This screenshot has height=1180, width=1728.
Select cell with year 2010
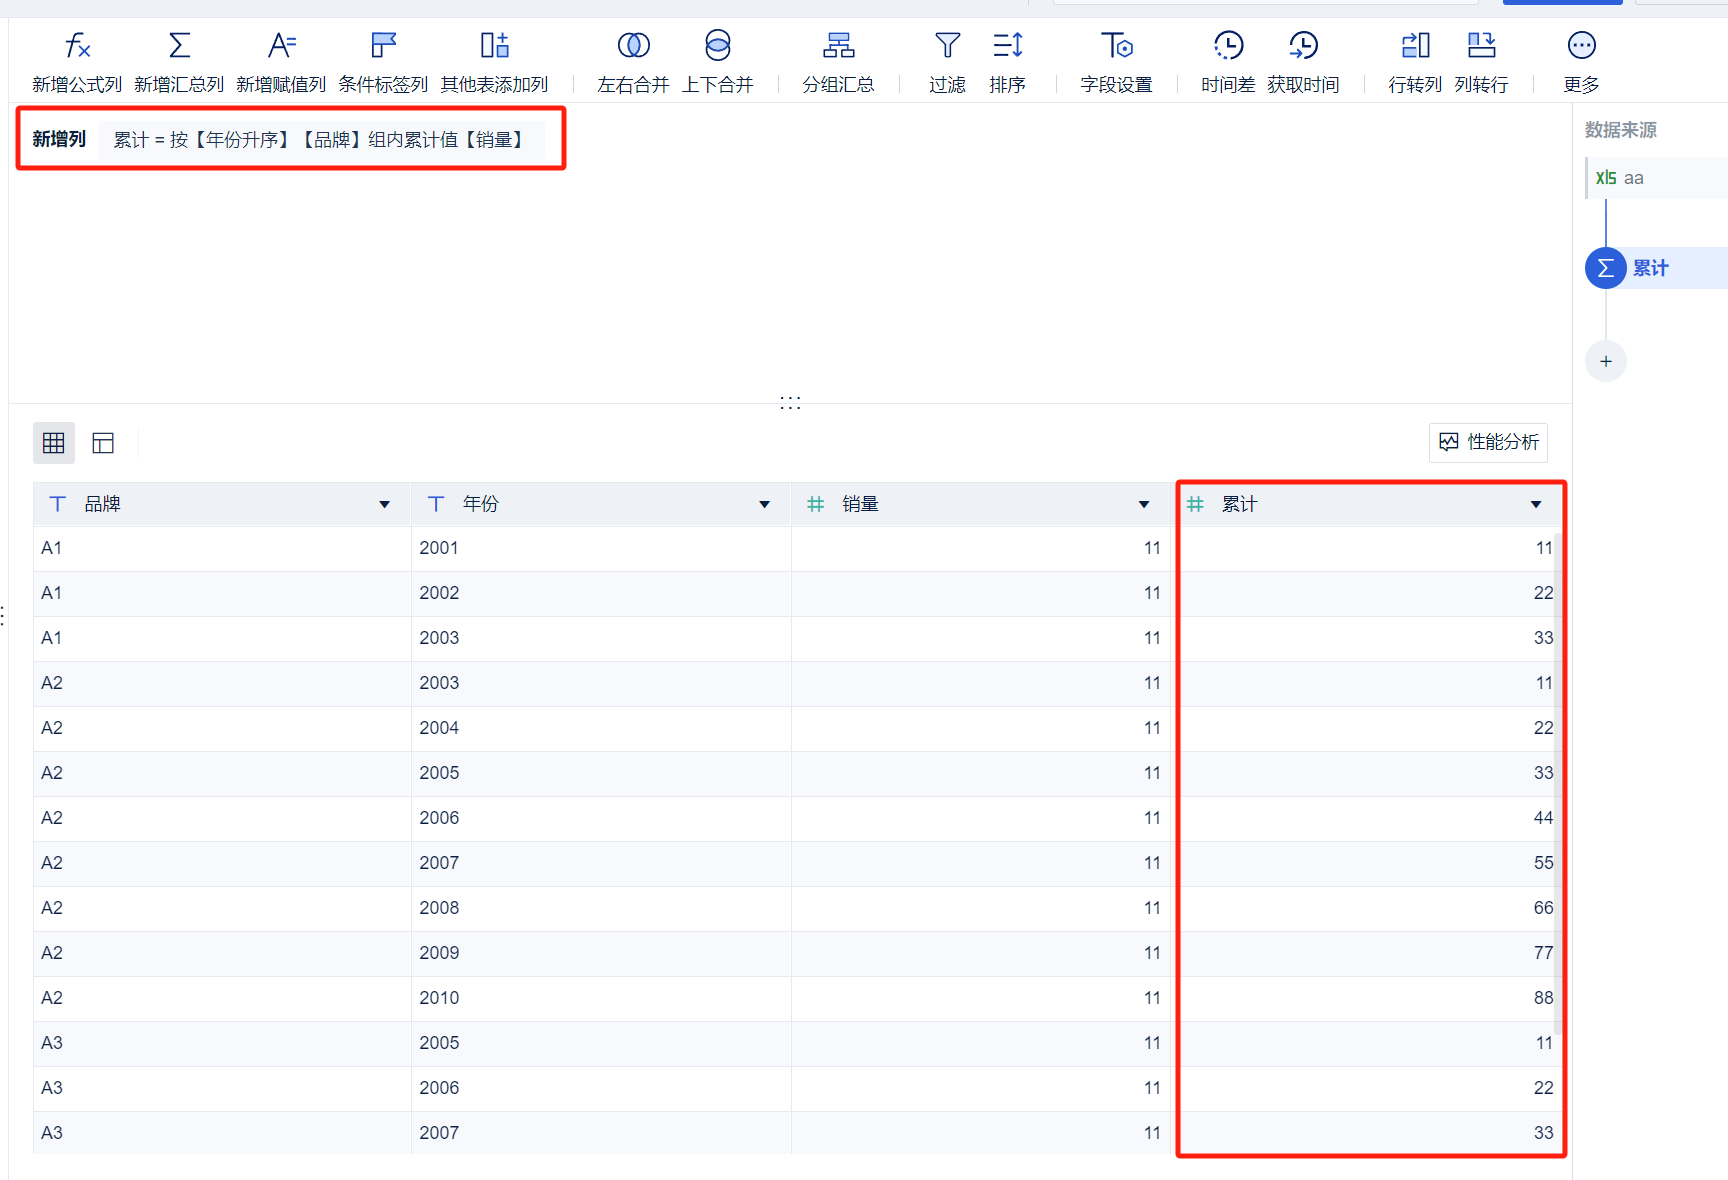(601, 998)
